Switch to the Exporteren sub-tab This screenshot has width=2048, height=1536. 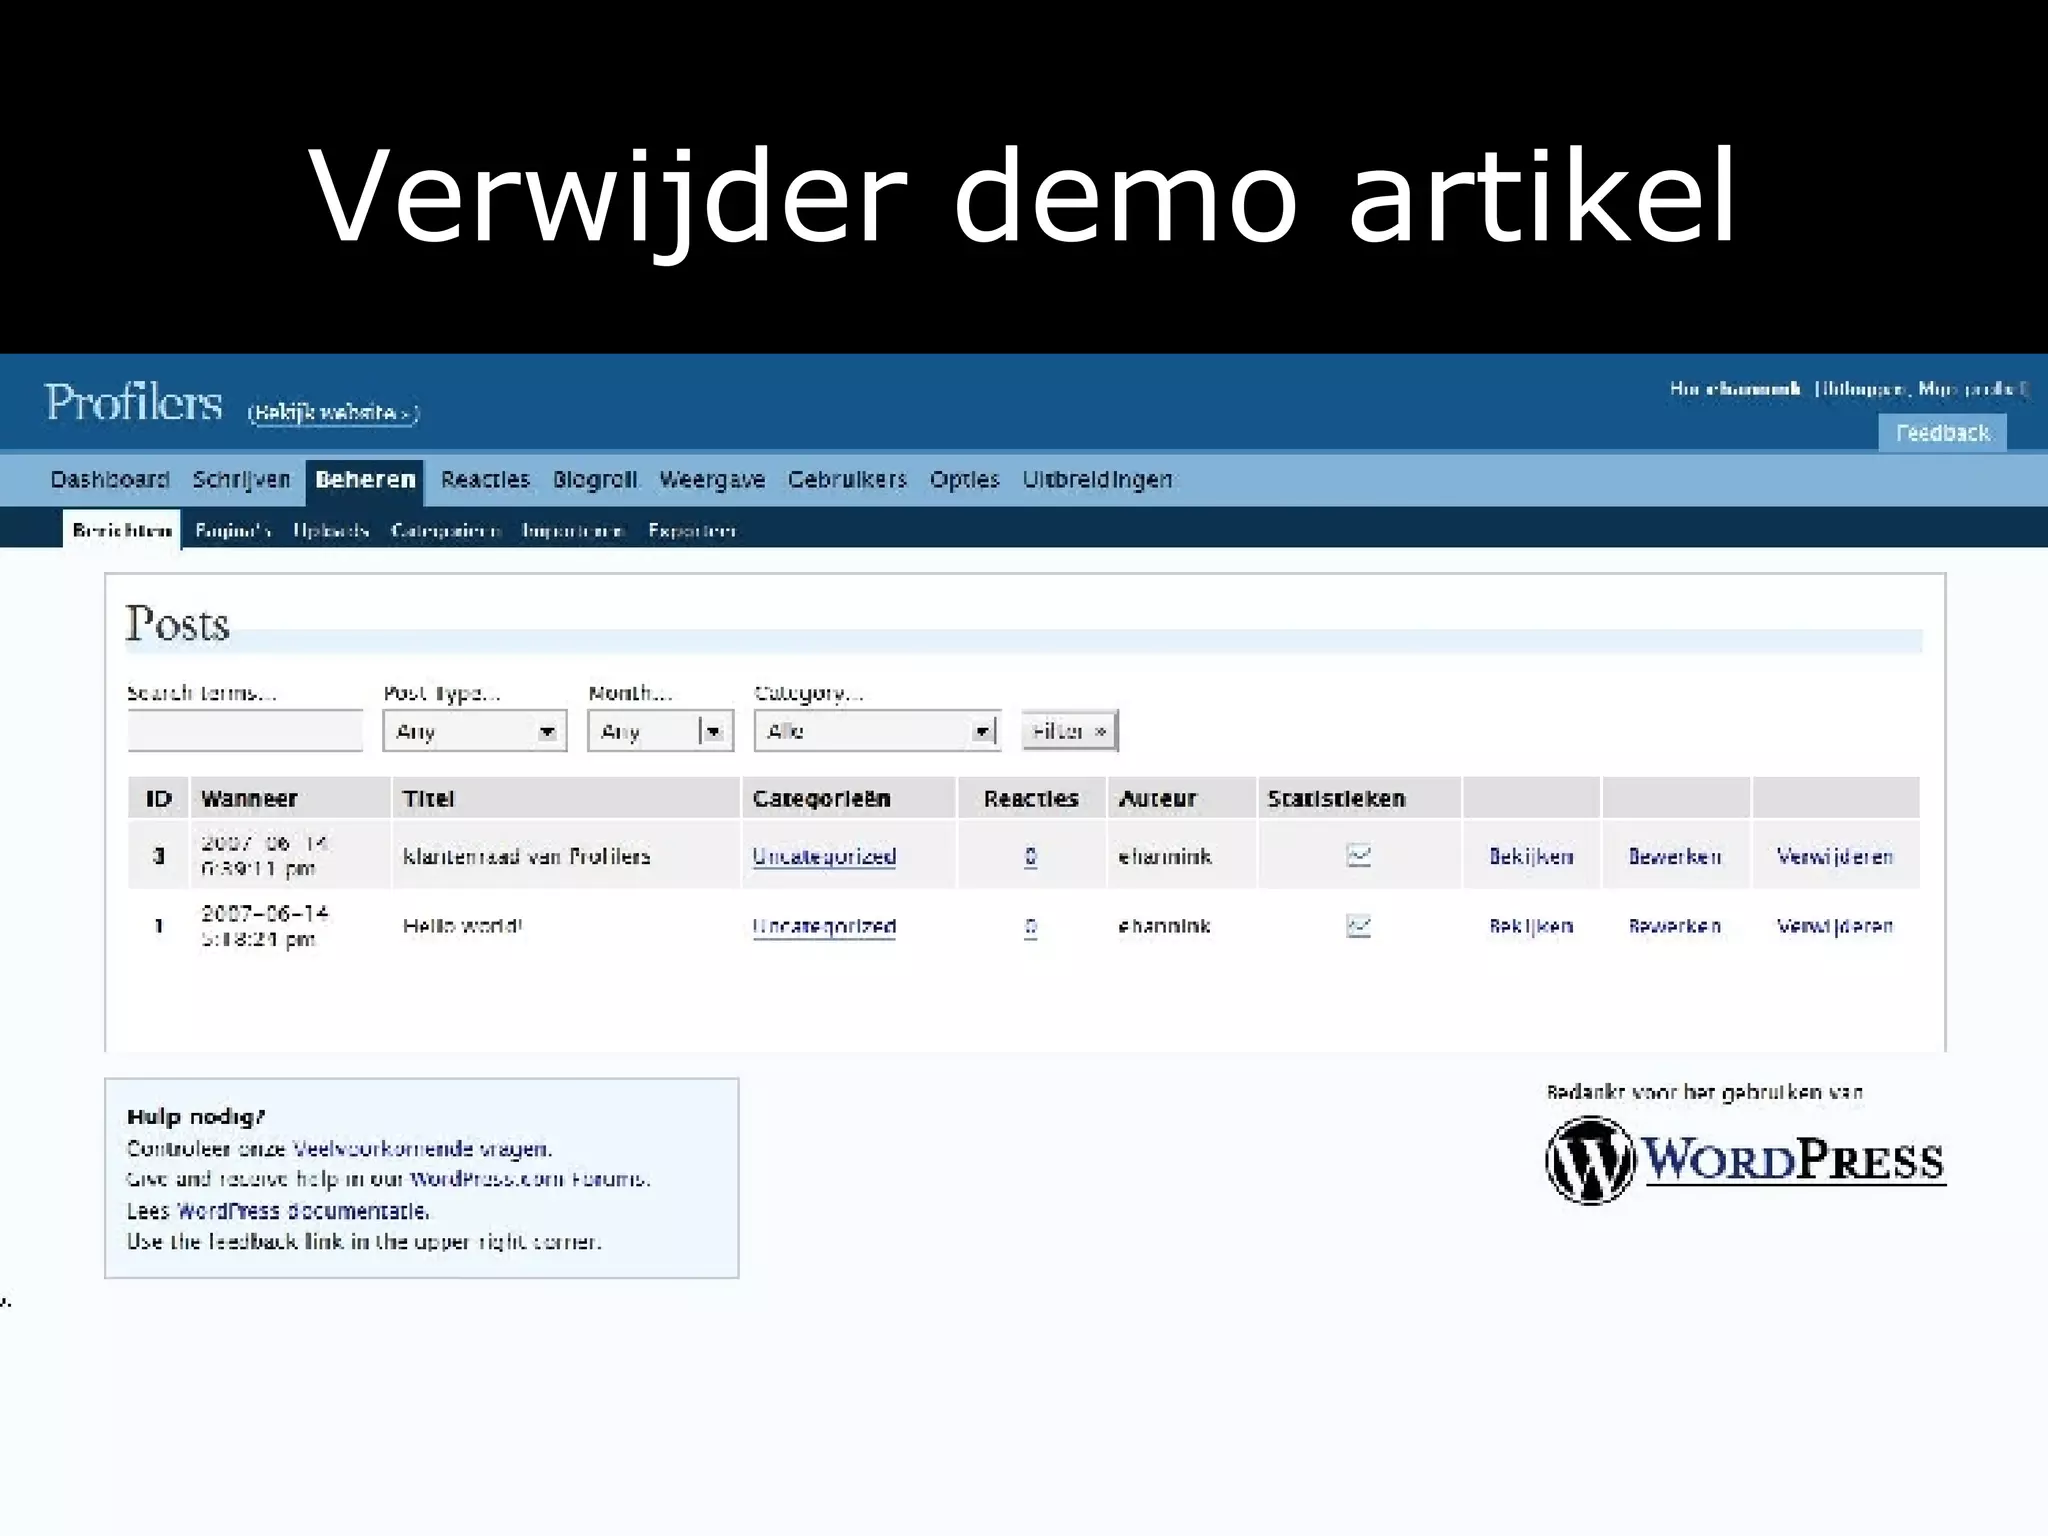point(692,530)
